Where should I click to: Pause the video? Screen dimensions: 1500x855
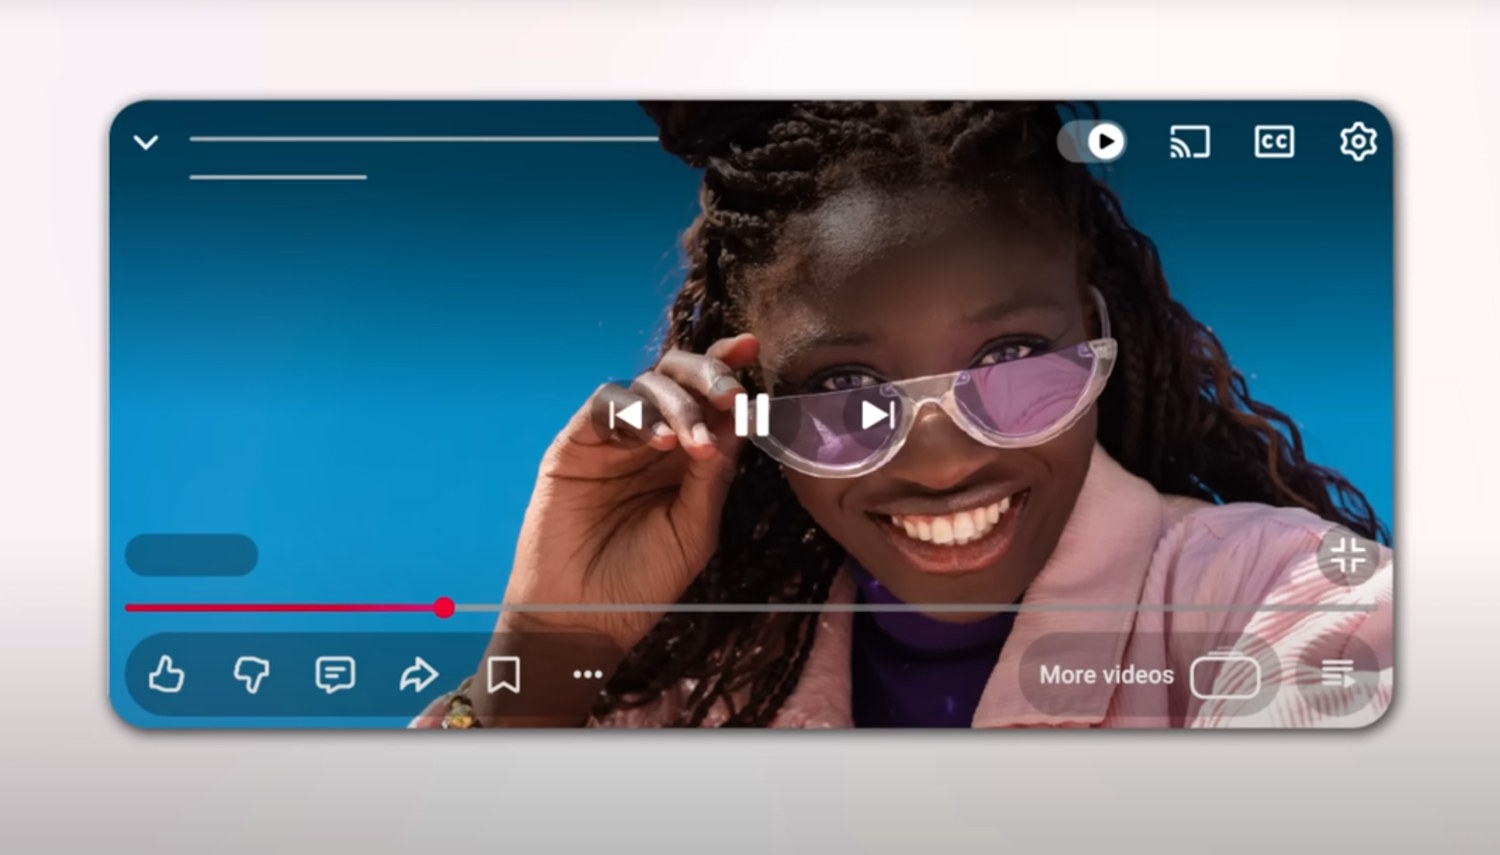[750, 416]
